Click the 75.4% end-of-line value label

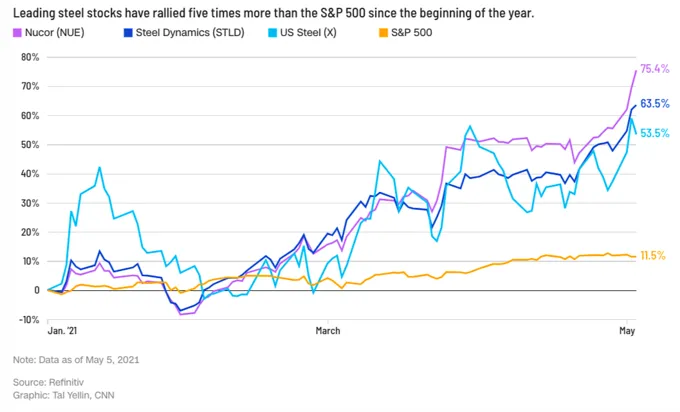(x=654, y=69)
